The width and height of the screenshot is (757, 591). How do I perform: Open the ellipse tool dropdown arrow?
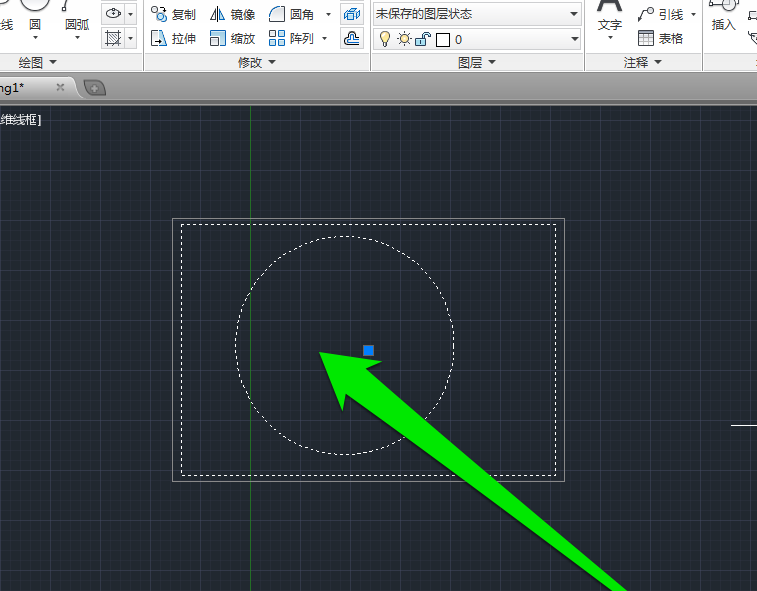click(130, 14)
